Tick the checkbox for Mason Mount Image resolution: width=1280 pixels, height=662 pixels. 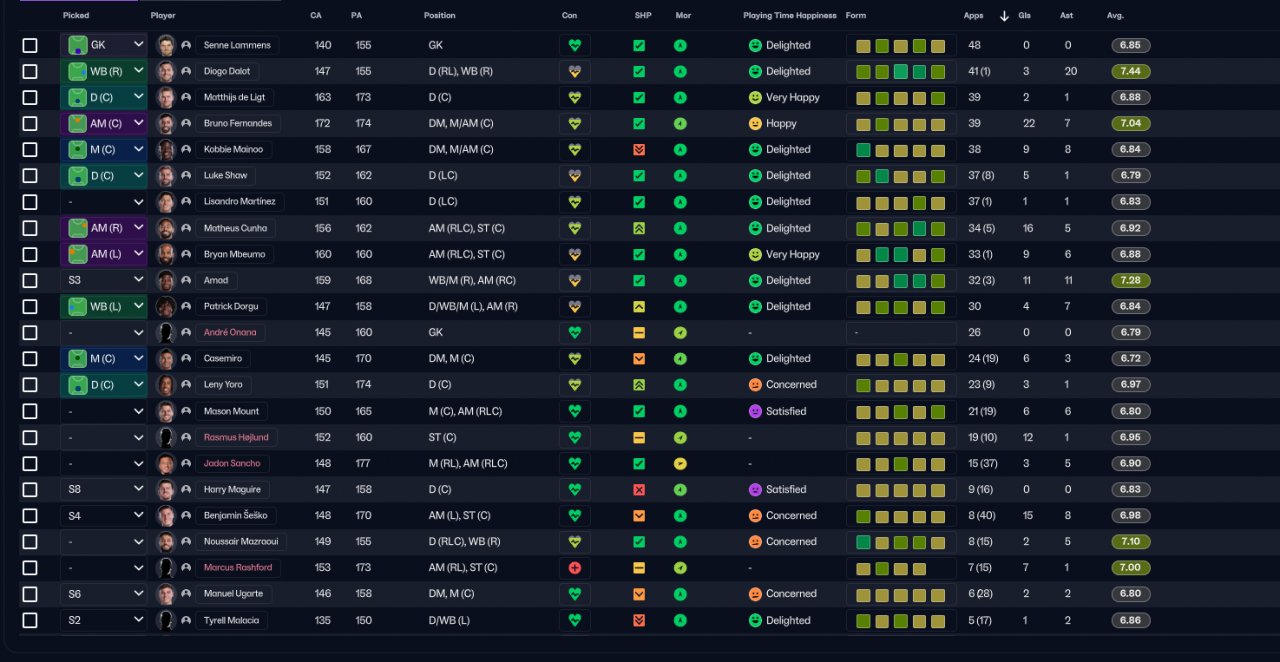[30, 411]
